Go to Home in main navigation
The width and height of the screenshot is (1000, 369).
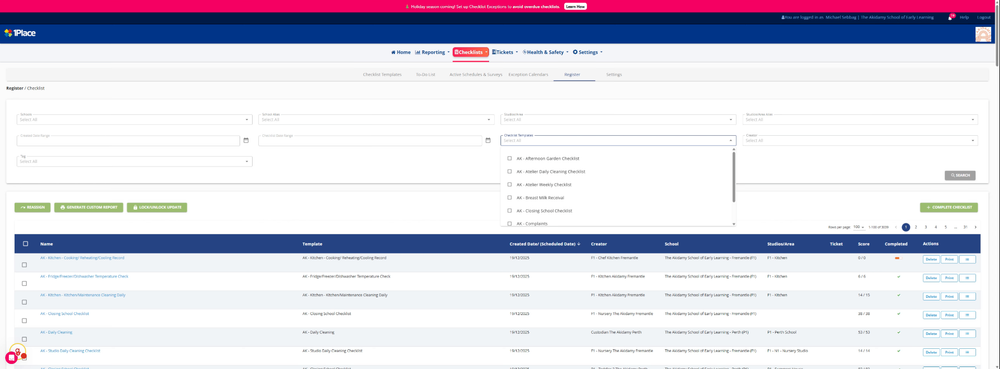401,52
